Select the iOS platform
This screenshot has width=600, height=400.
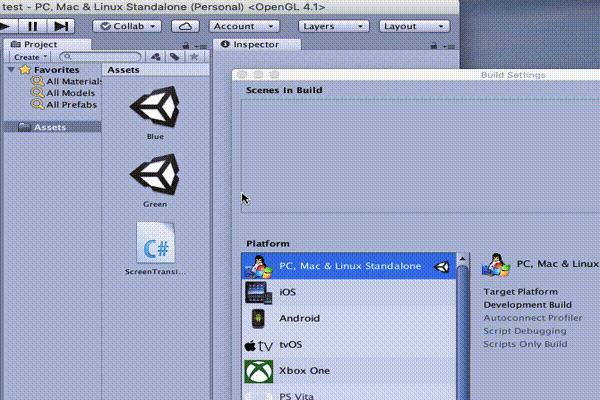[x=349, y=292]
